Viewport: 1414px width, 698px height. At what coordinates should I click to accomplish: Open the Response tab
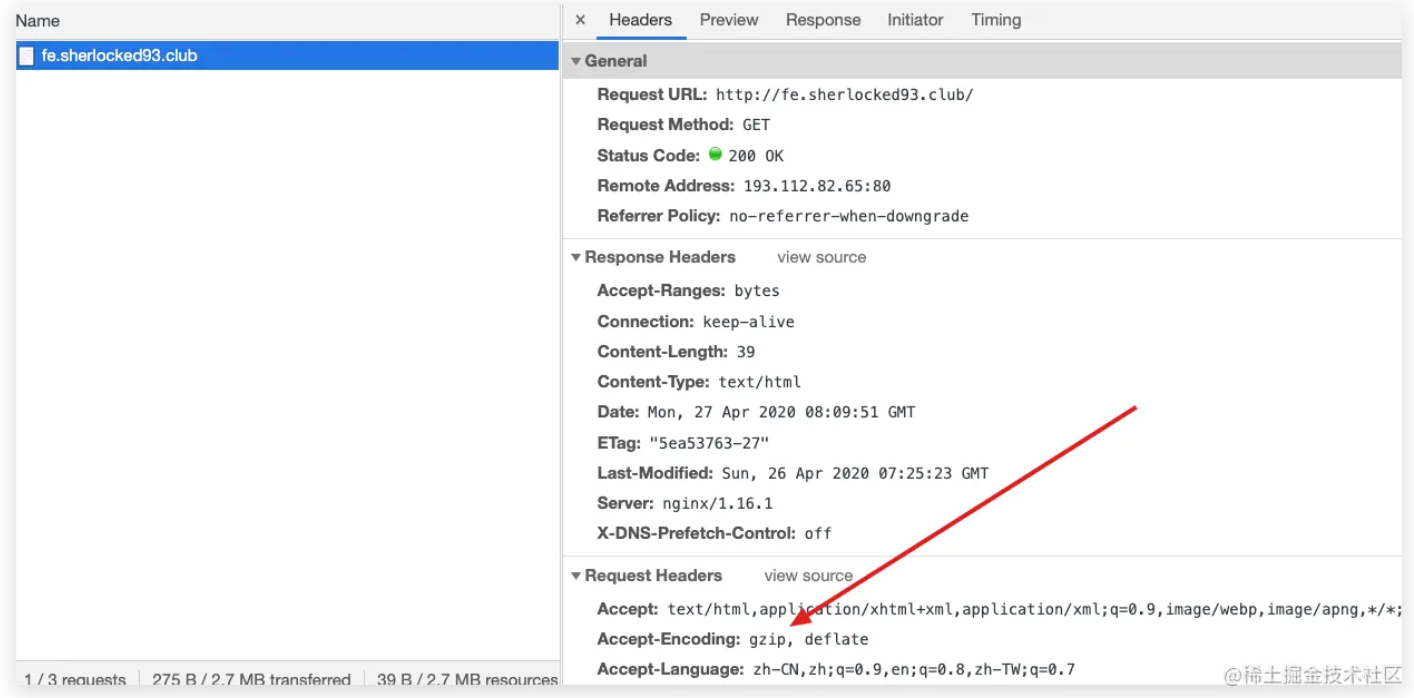[823, 20]
